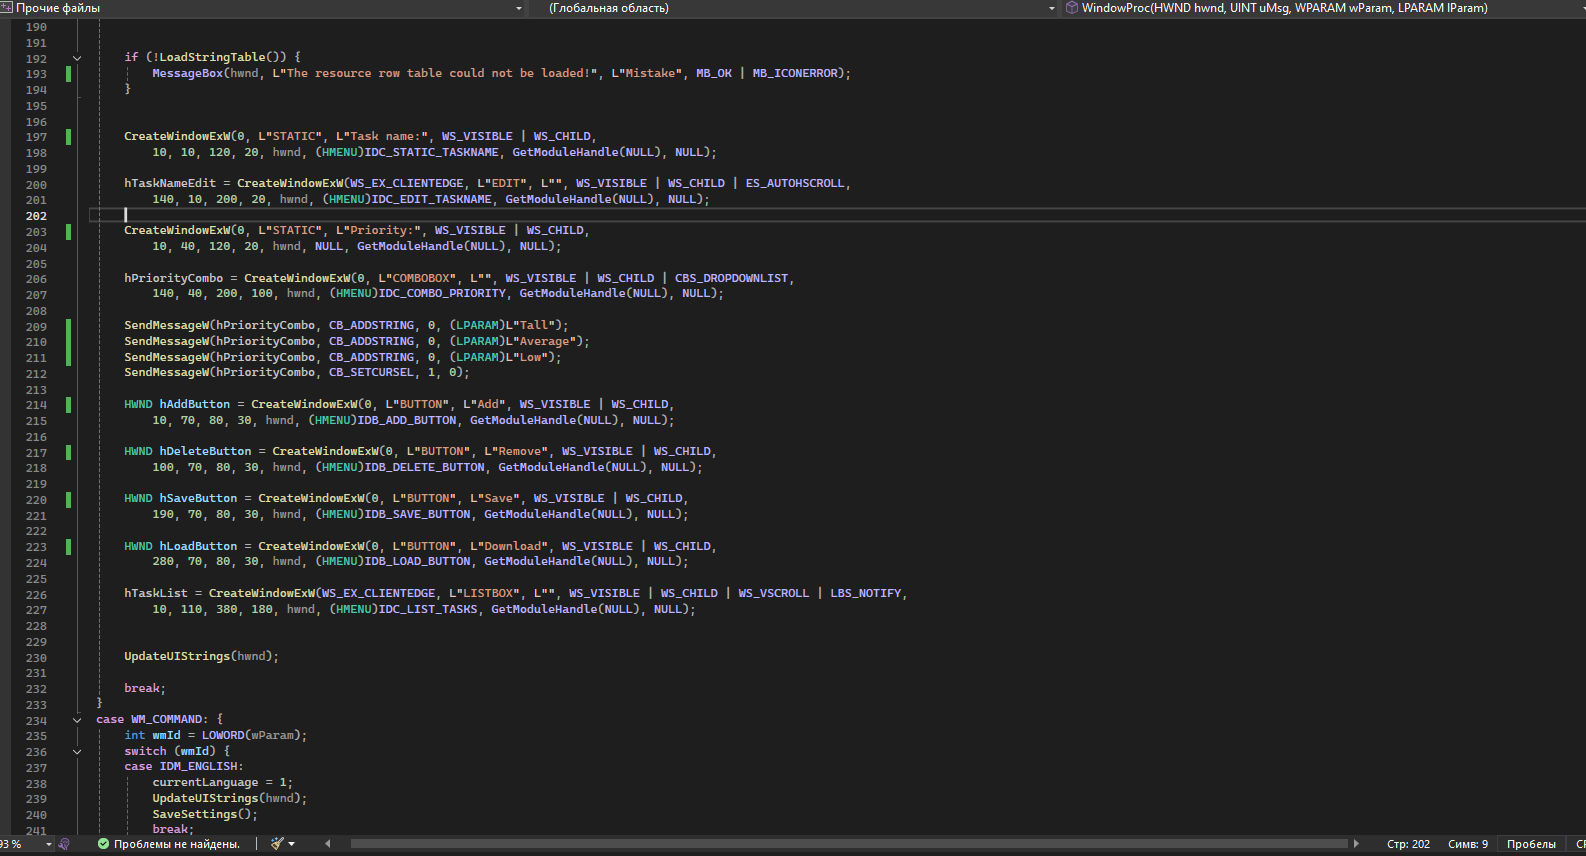The width and height of the screenshot is (1586, 856).
Task: Click the project file icon beside 'Прочие файлы'
Action: click(6, 8)
